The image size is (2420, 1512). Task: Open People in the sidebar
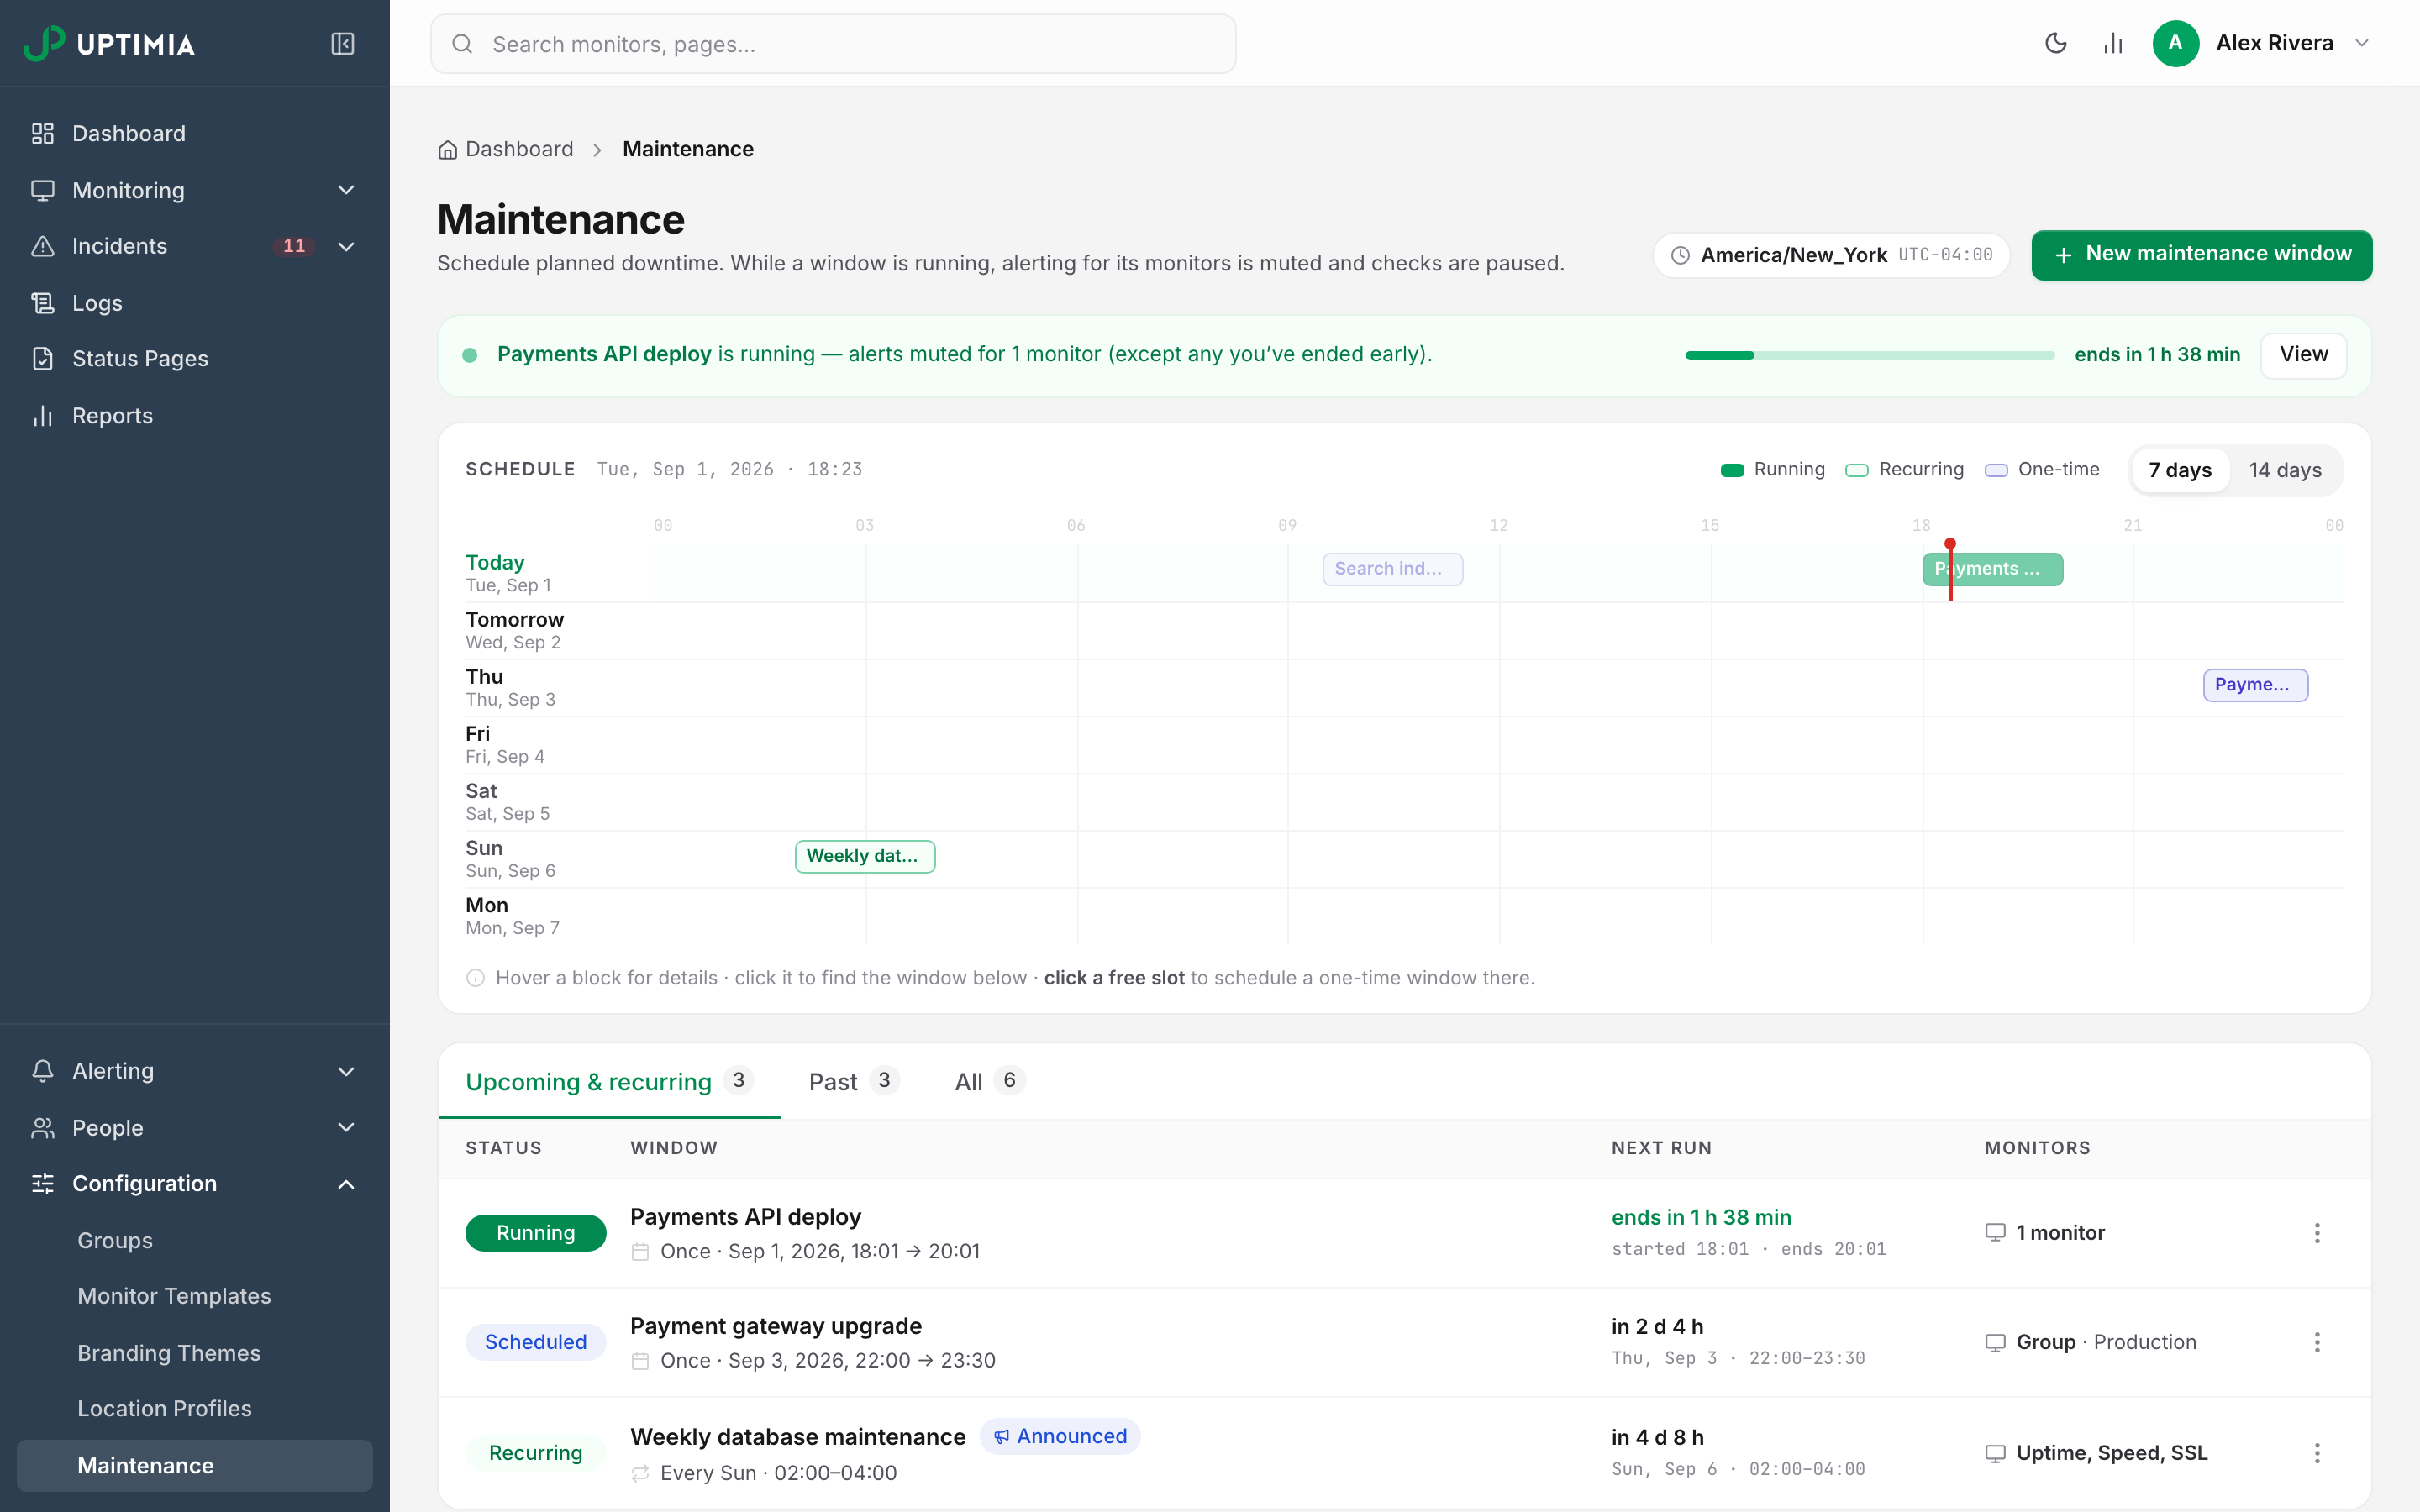pos(108,1127)
